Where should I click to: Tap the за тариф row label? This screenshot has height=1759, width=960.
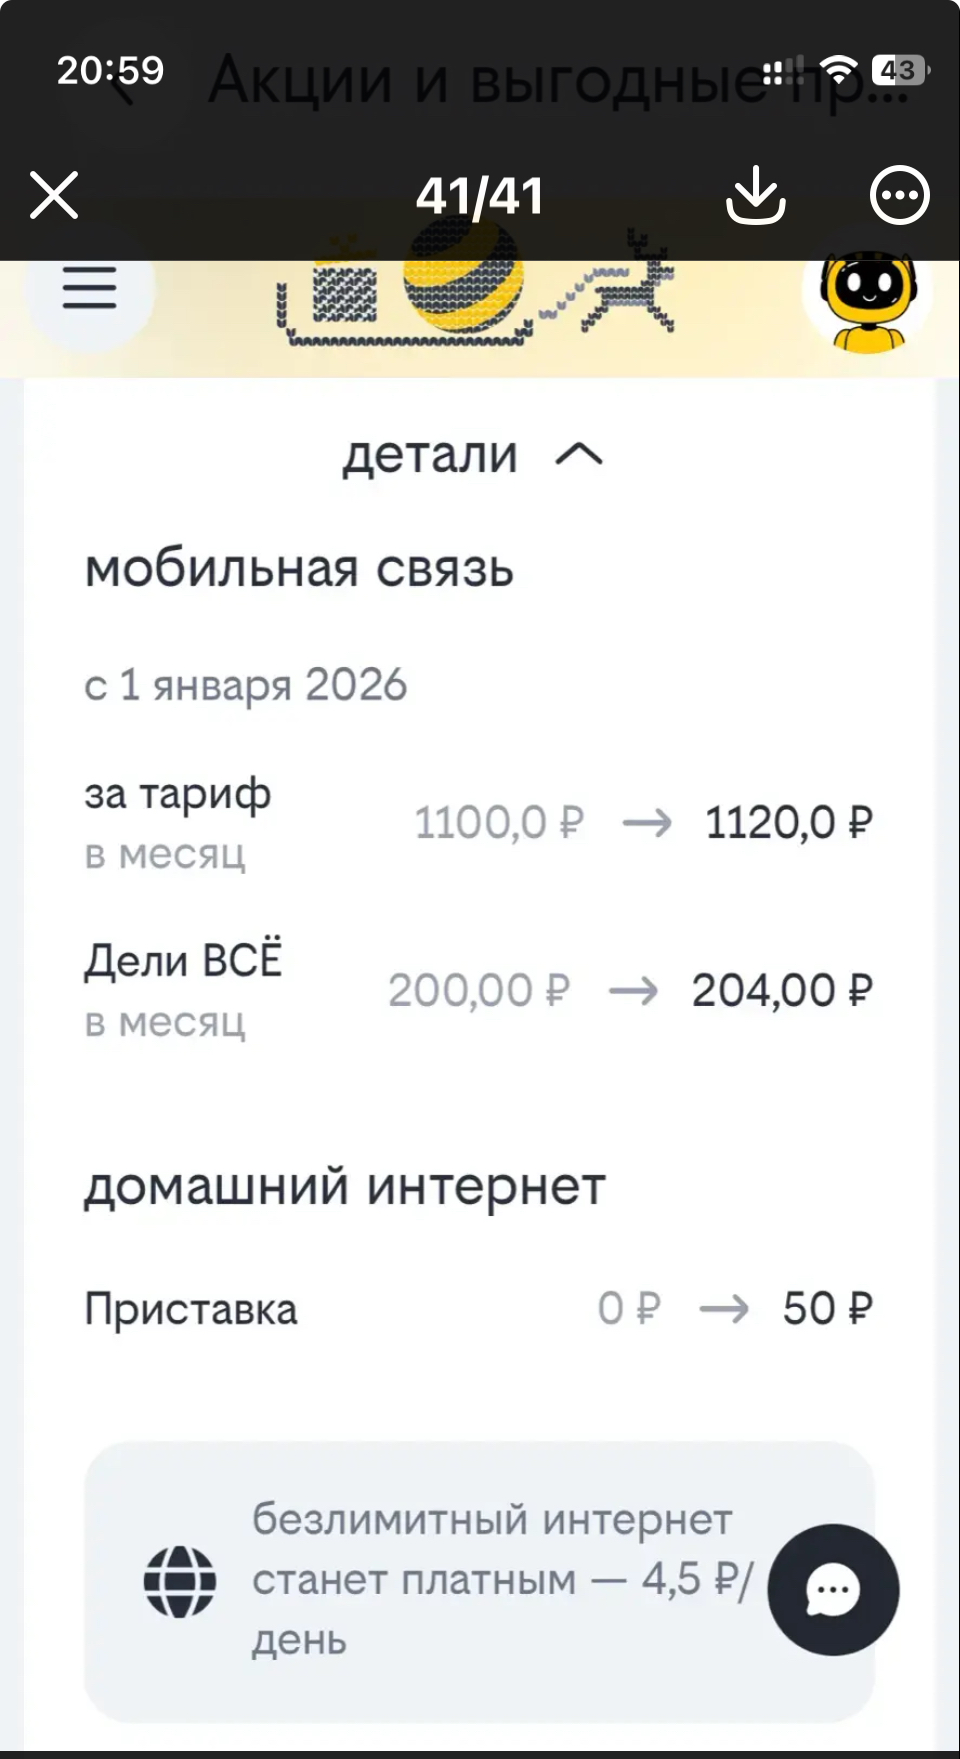[177, 795]
